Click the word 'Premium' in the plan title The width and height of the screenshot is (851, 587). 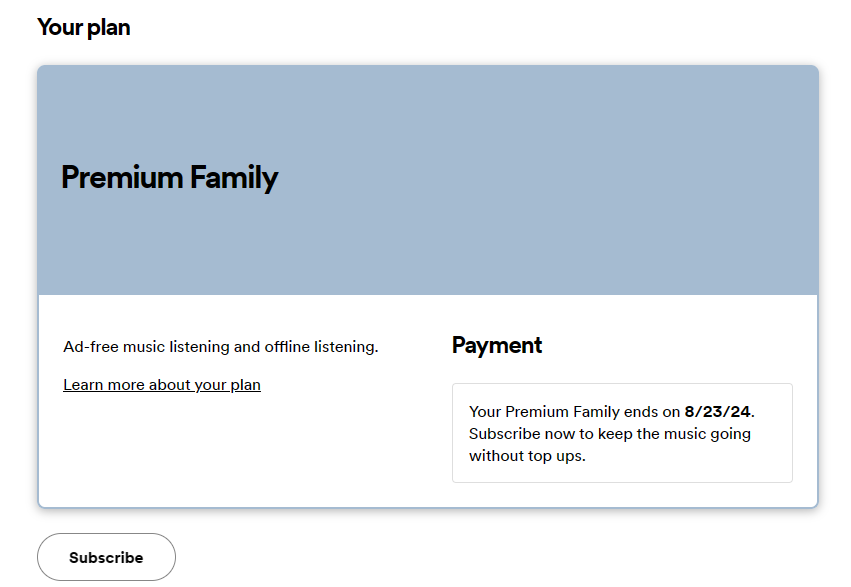pyautogui.click(x=121, y=178)
